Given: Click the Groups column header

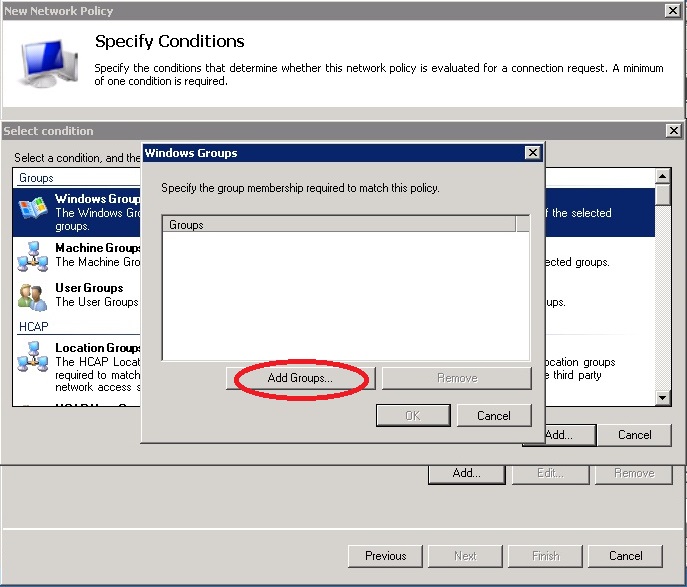Looking at the screenshot, I should 340,225.
